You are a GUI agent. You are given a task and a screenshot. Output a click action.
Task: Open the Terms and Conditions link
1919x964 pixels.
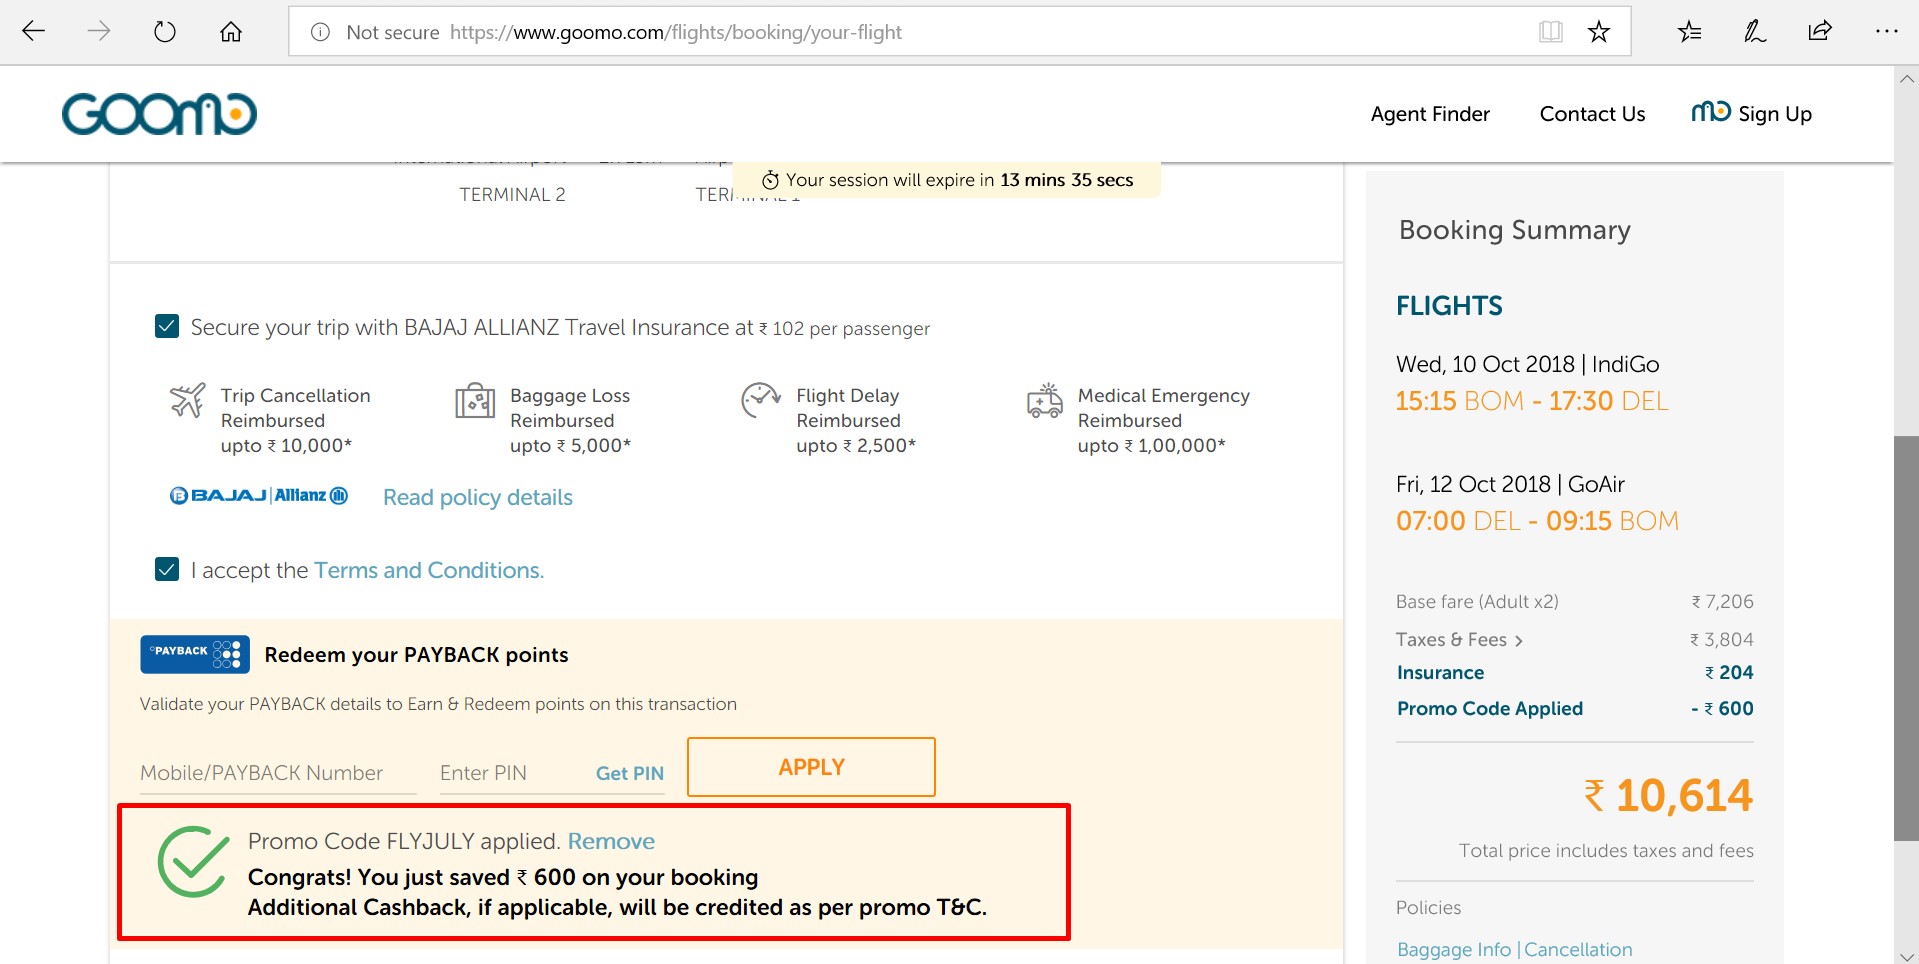pyautogui.click(x=429, y=570)
